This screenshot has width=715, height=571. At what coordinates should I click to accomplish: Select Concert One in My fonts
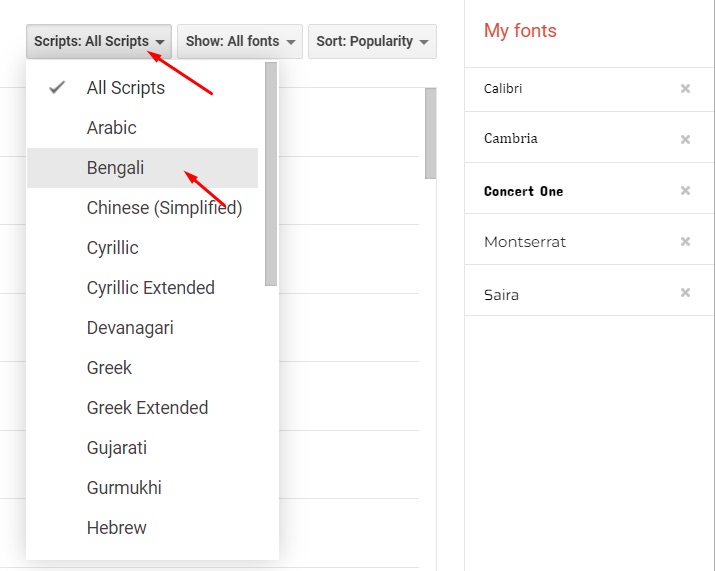(x=523, y=191)
